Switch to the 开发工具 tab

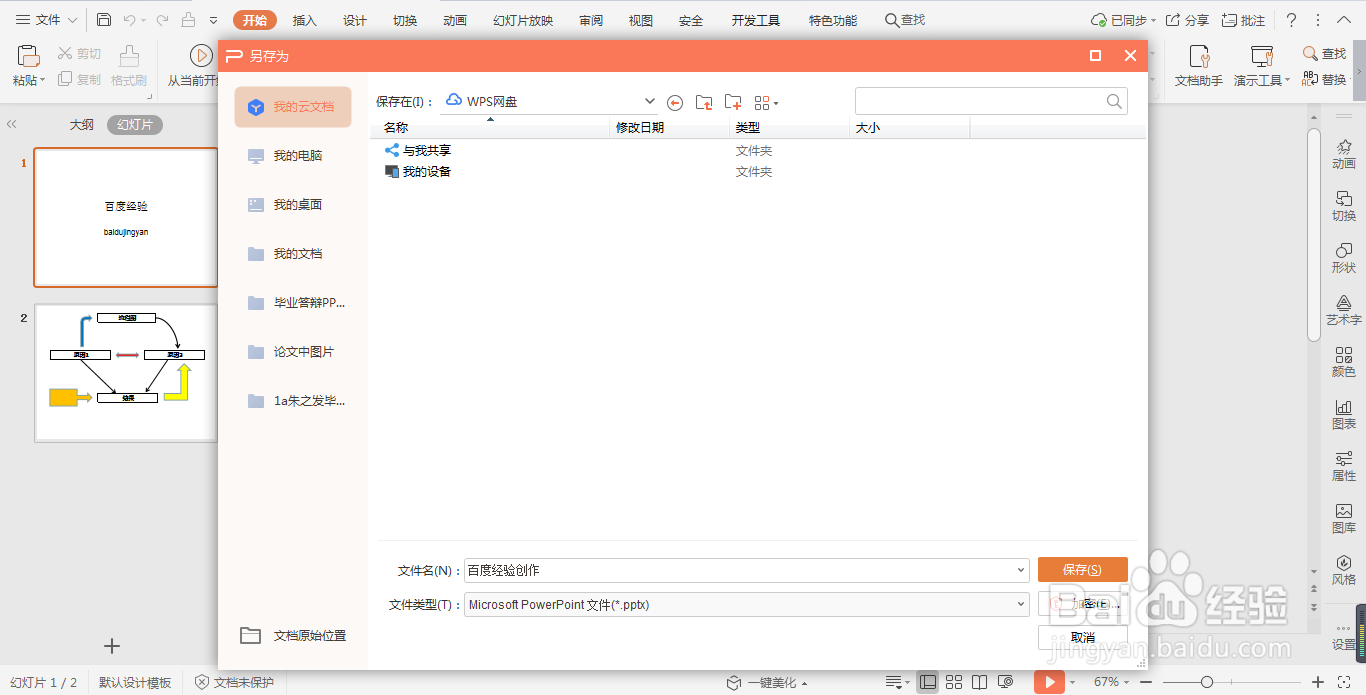coord(755,20)
